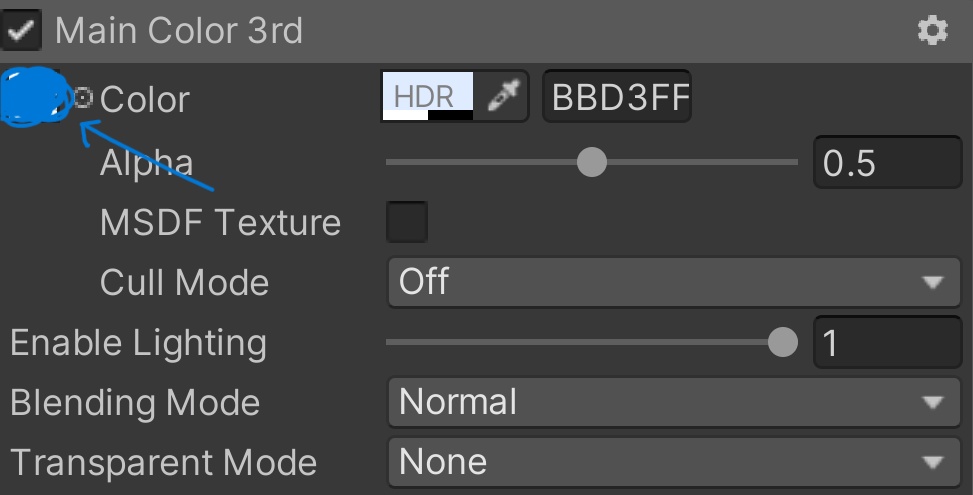Click the Alpha value field showing 0.5
Screen dimensions: 973x495
click(x=888, y=163)
